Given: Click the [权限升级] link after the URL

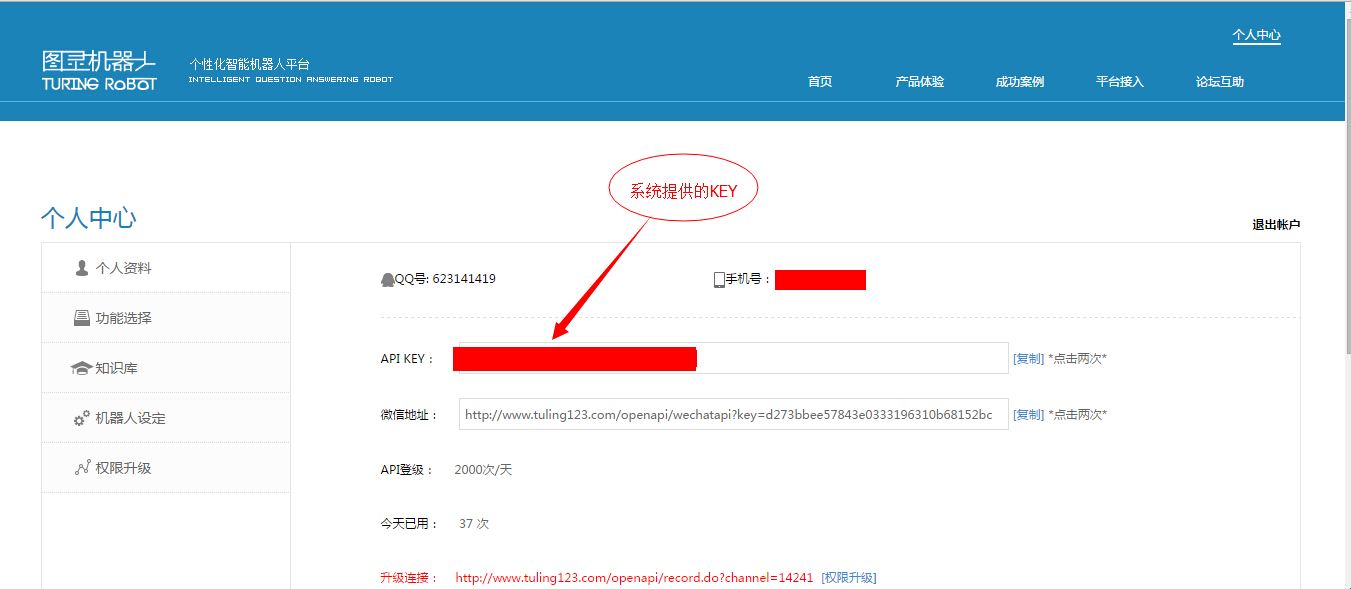Looking at the screenshot, I should tap(849, 578).
